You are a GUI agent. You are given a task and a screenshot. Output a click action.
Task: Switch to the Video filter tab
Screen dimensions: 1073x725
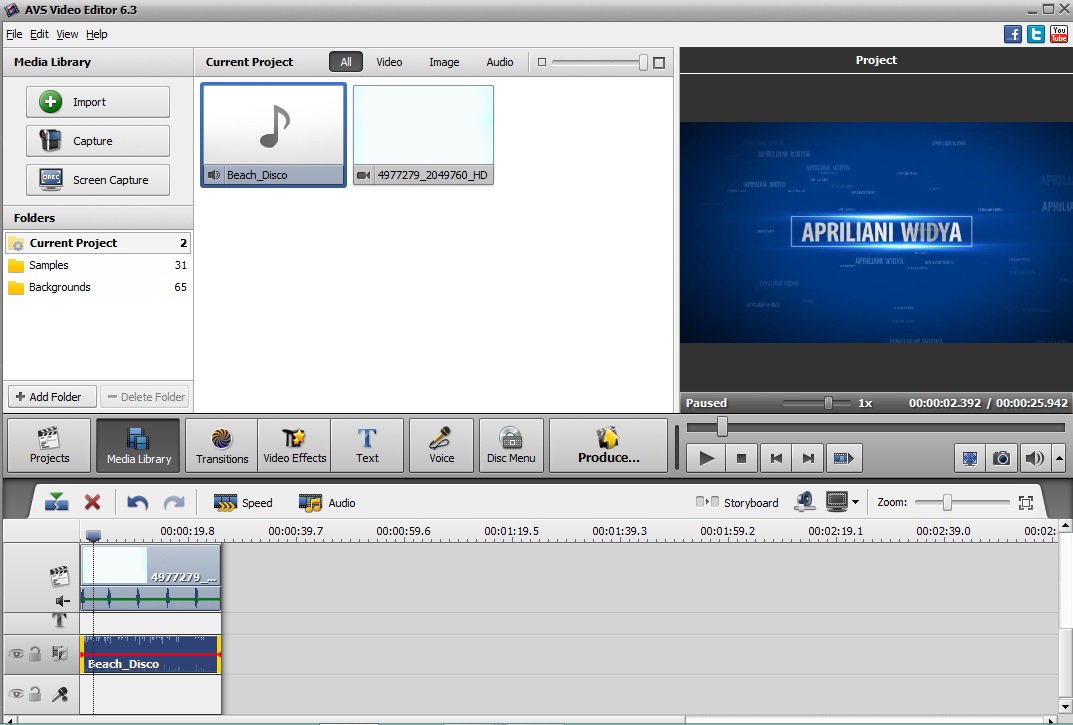389,61
